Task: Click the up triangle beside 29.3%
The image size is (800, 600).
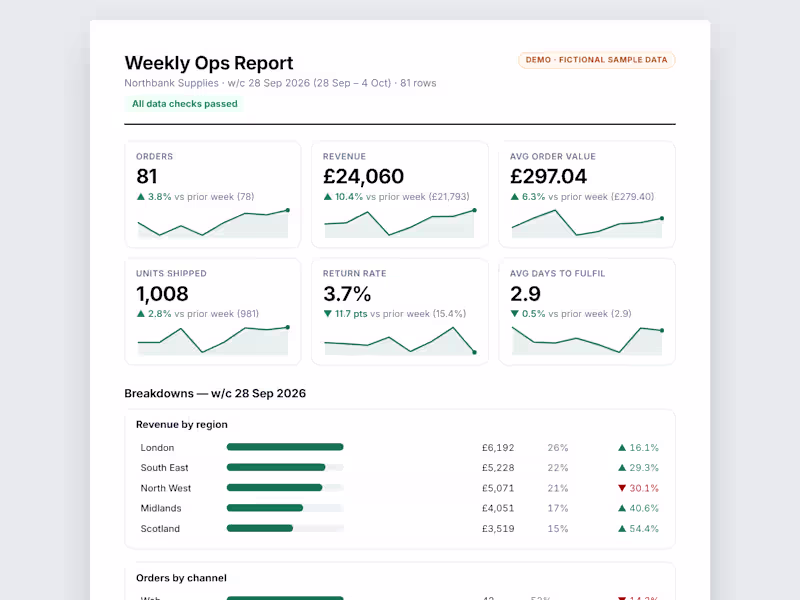Action: (x=622, y=468)
